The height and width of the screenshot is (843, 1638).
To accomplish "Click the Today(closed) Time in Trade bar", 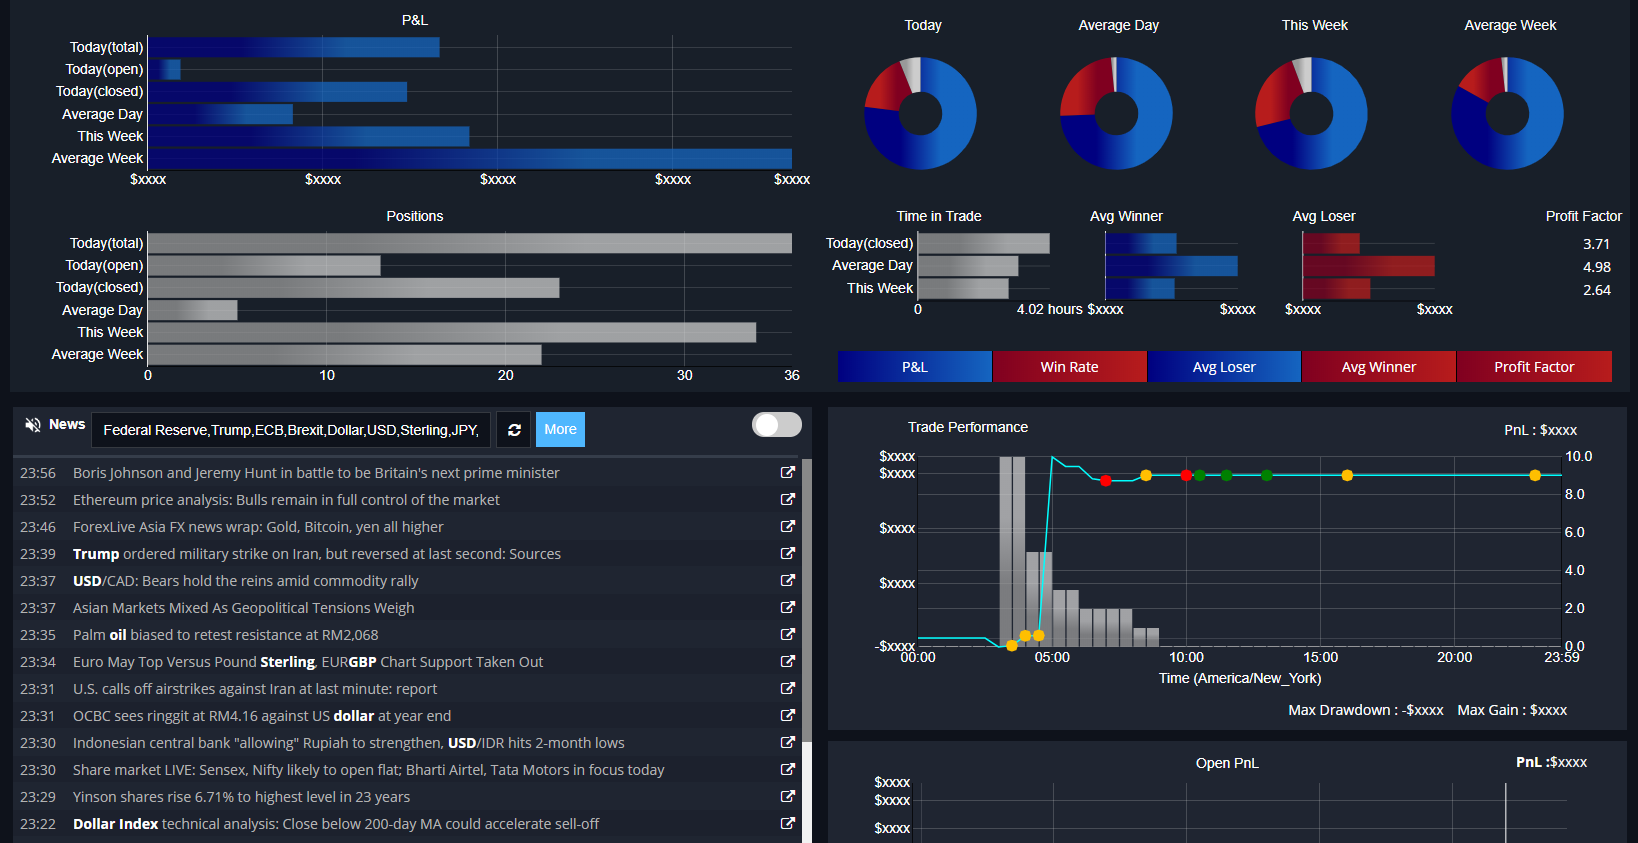I will [x=984, y=243].
